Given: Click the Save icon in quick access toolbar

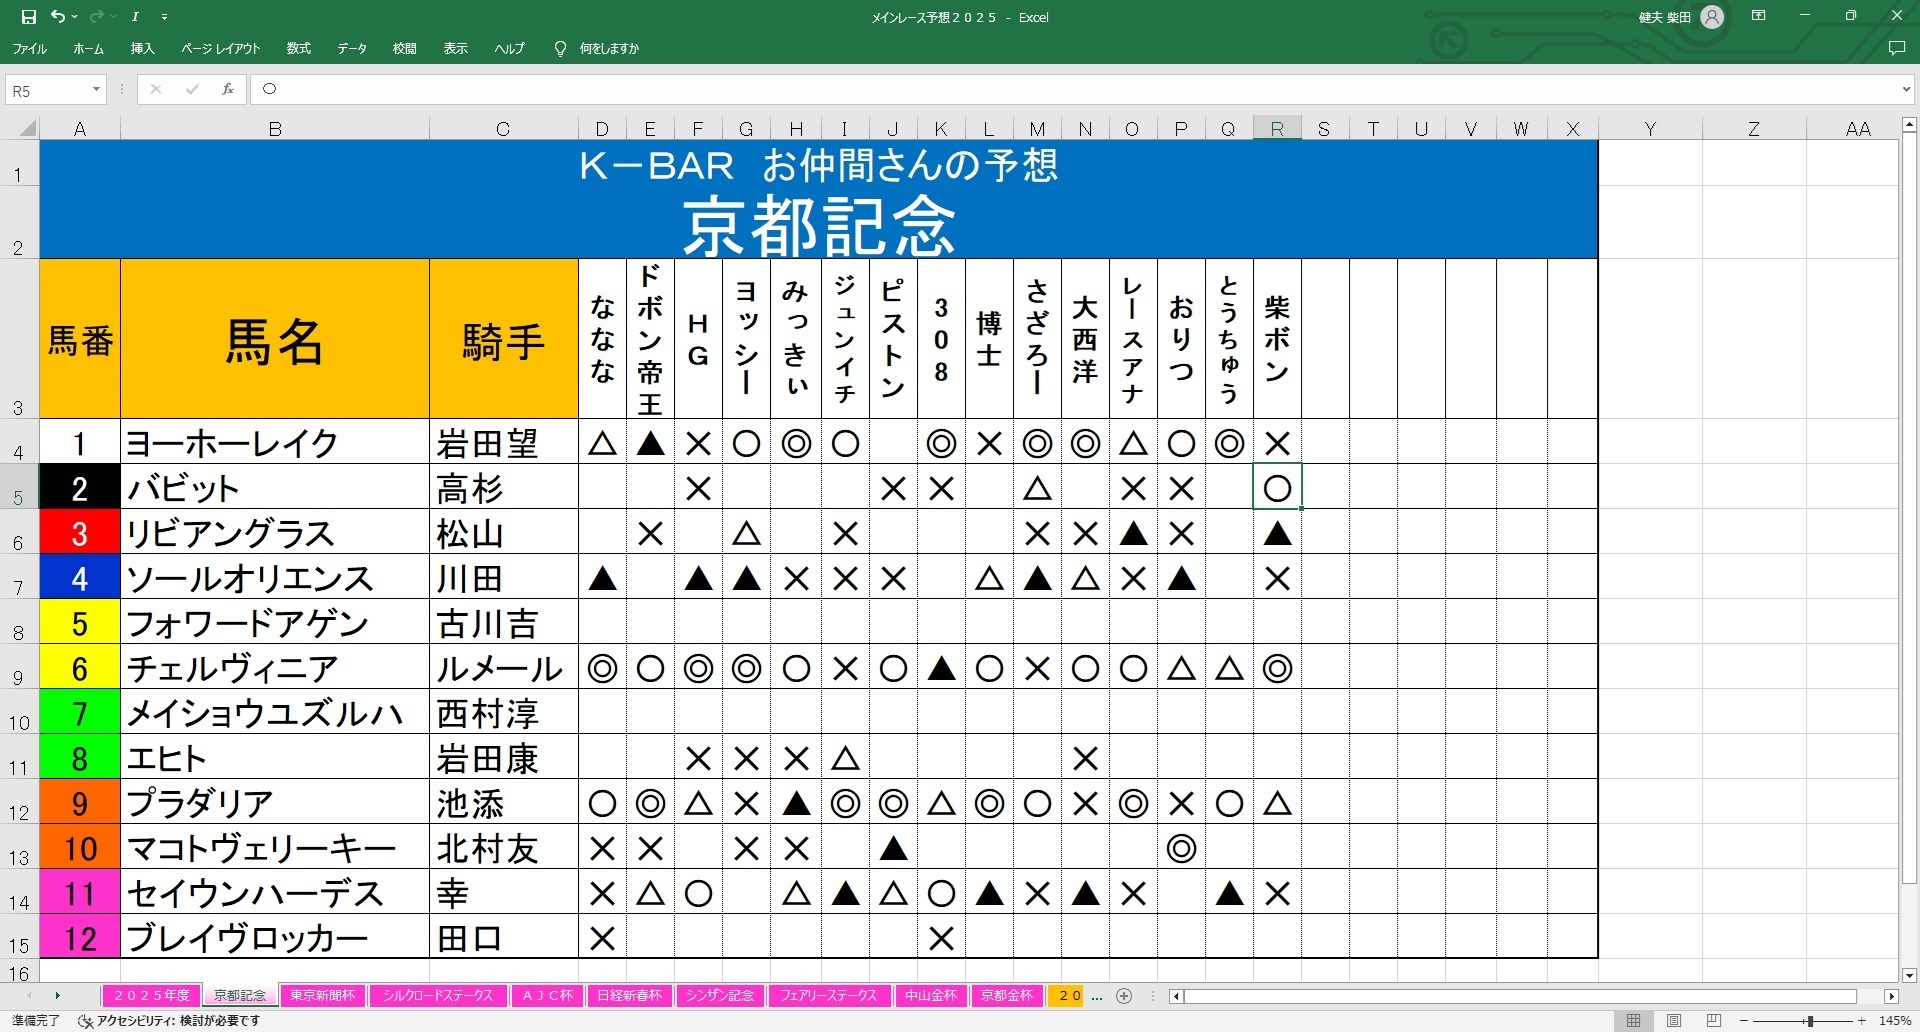Looking at the screenshot, I should (28, 17).
